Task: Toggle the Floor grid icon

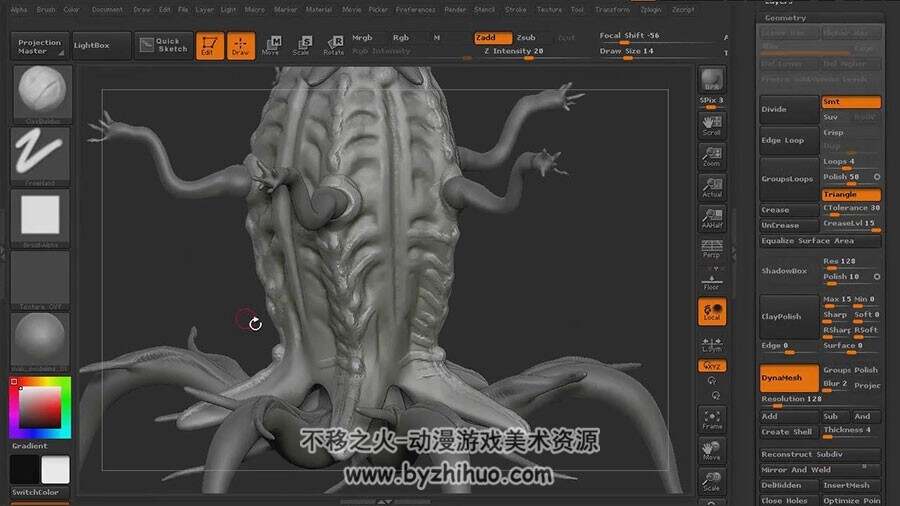Action: pos(712,281)
